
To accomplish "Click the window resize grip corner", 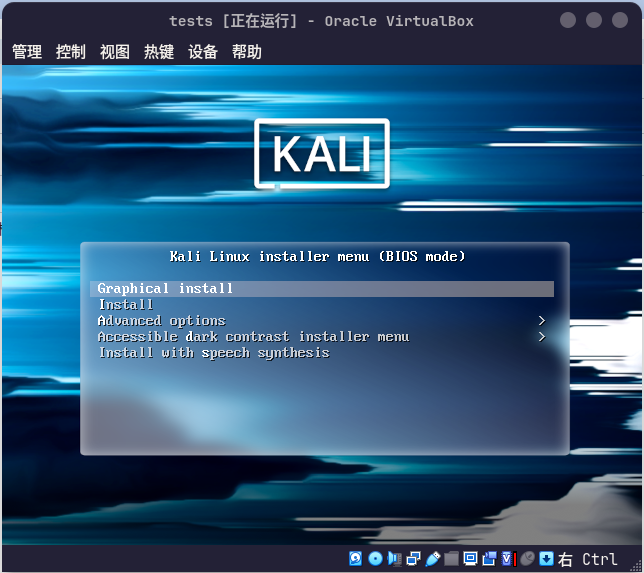I will pos(637,567).
